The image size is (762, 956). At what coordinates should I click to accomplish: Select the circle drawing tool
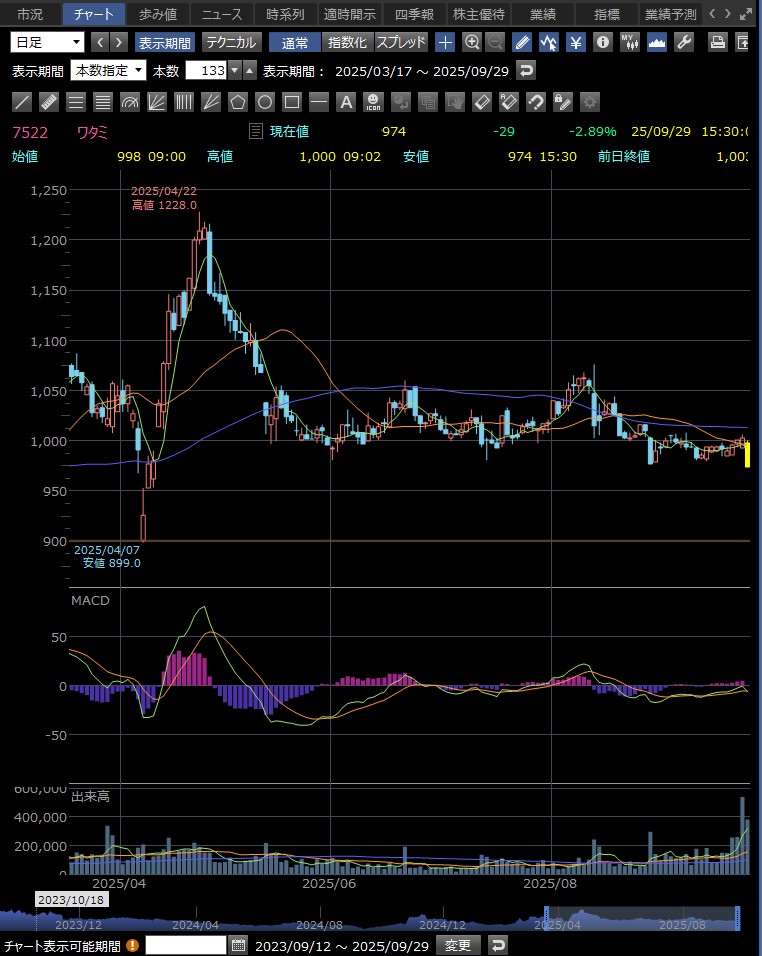[x=264, y=102]
